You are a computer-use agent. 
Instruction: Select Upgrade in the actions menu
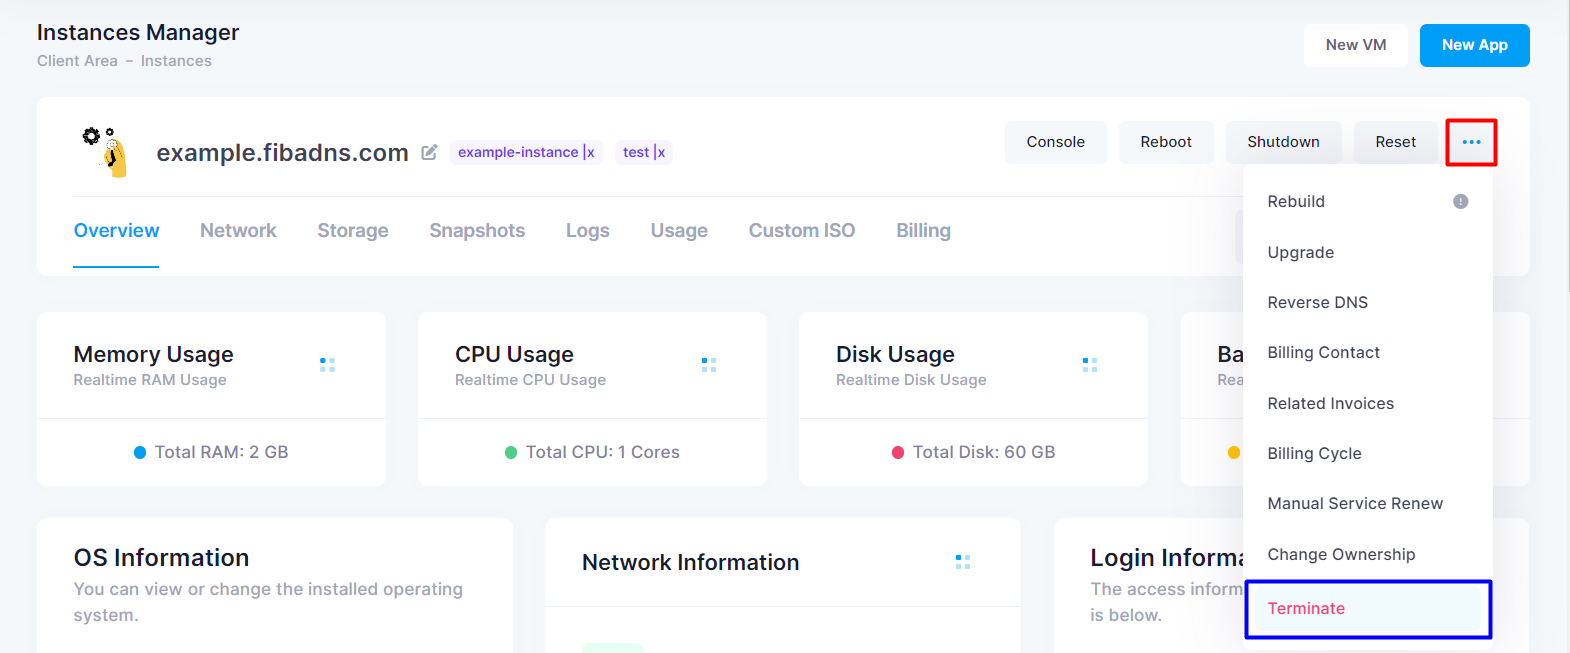coord(1301,252)
